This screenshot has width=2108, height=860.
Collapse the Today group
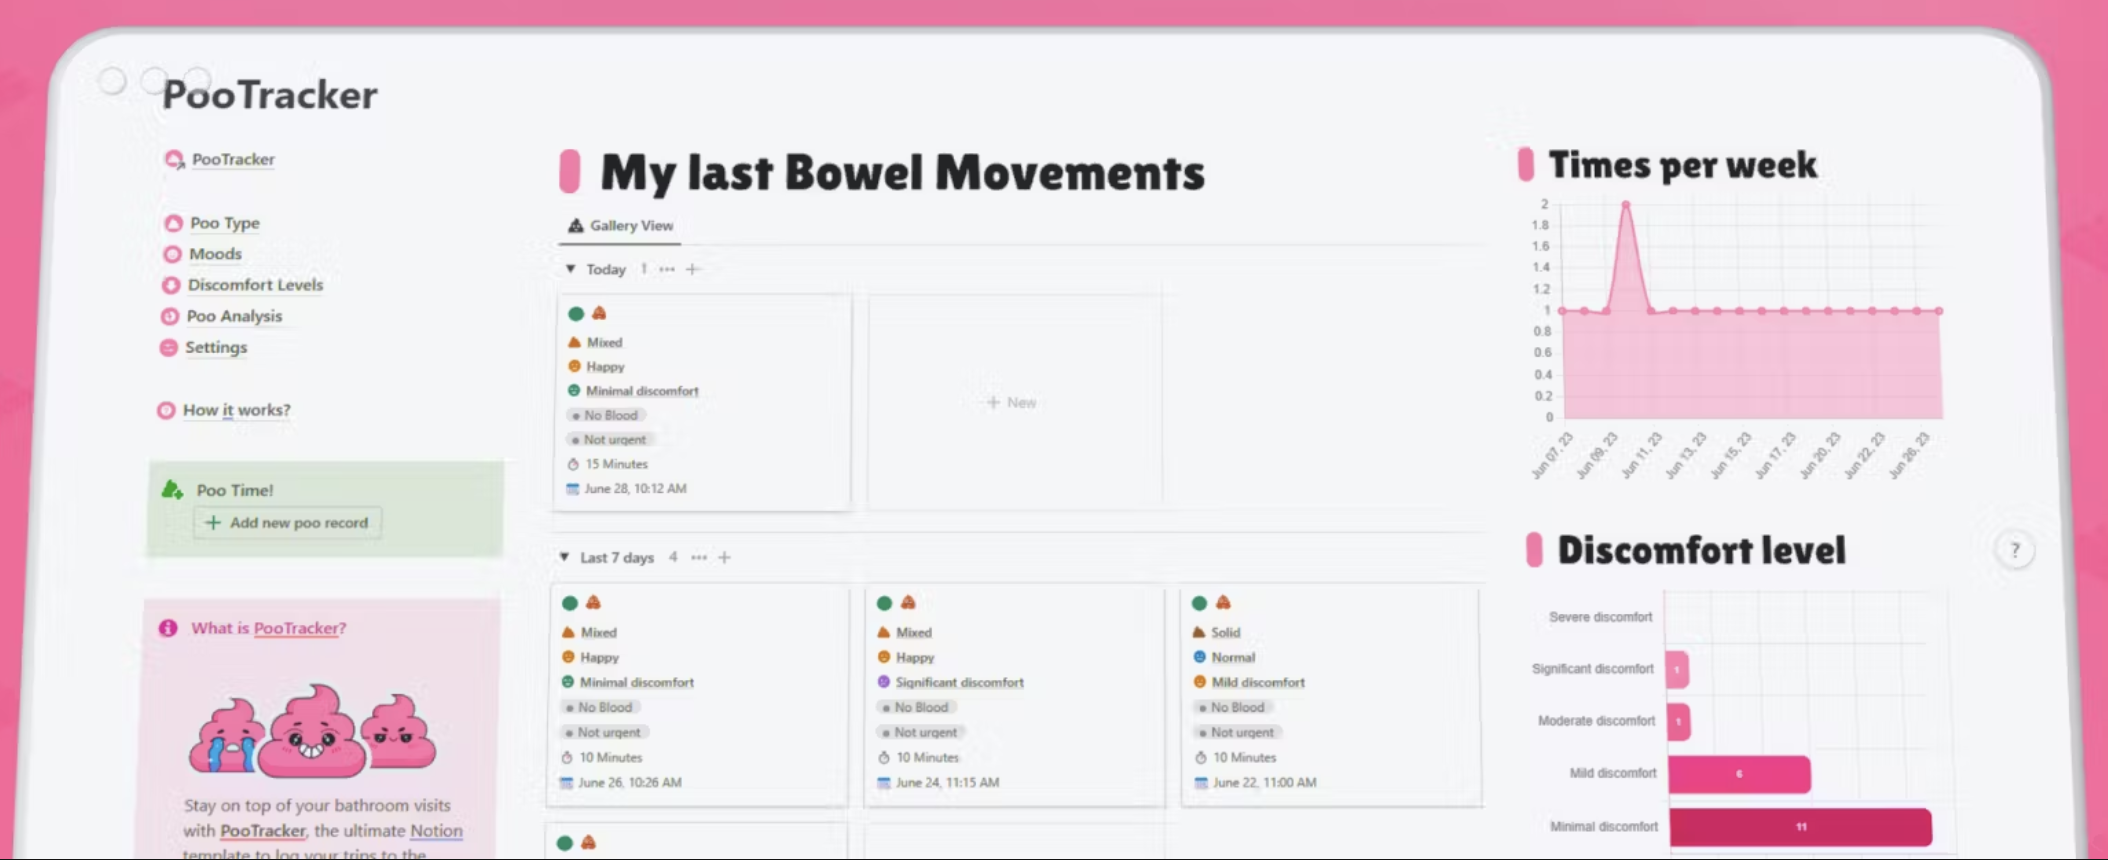[x=570, y=269]
